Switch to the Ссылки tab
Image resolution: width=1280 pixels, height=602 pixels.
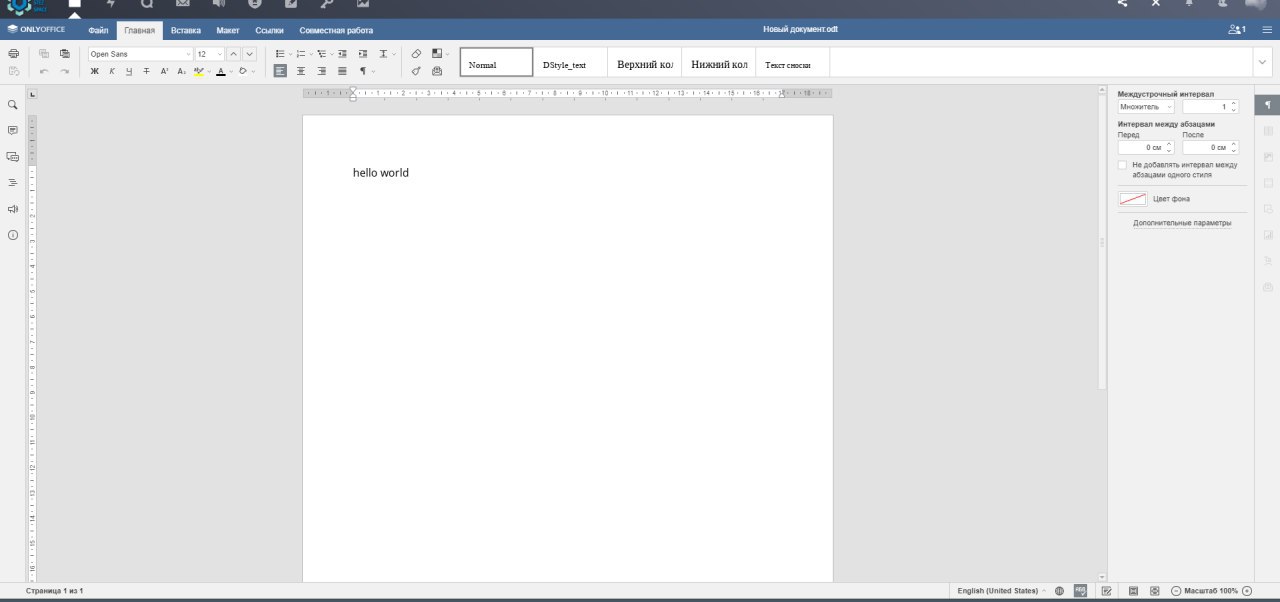(269, 30)
